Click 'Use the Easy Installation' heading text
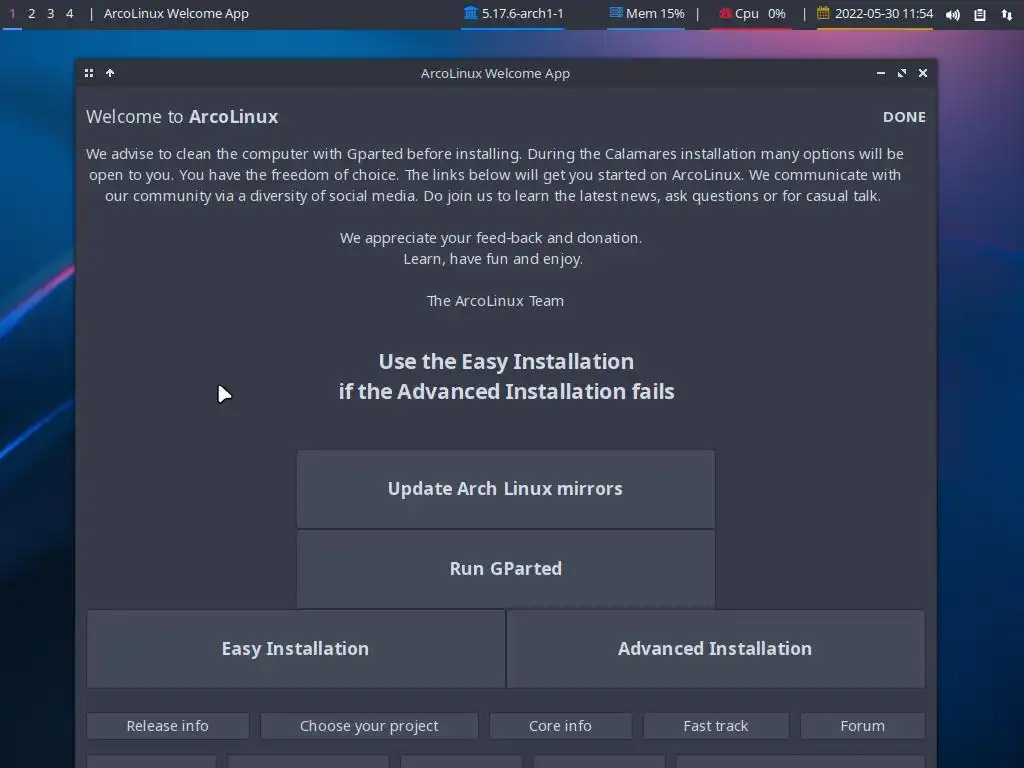 [506, 362]
